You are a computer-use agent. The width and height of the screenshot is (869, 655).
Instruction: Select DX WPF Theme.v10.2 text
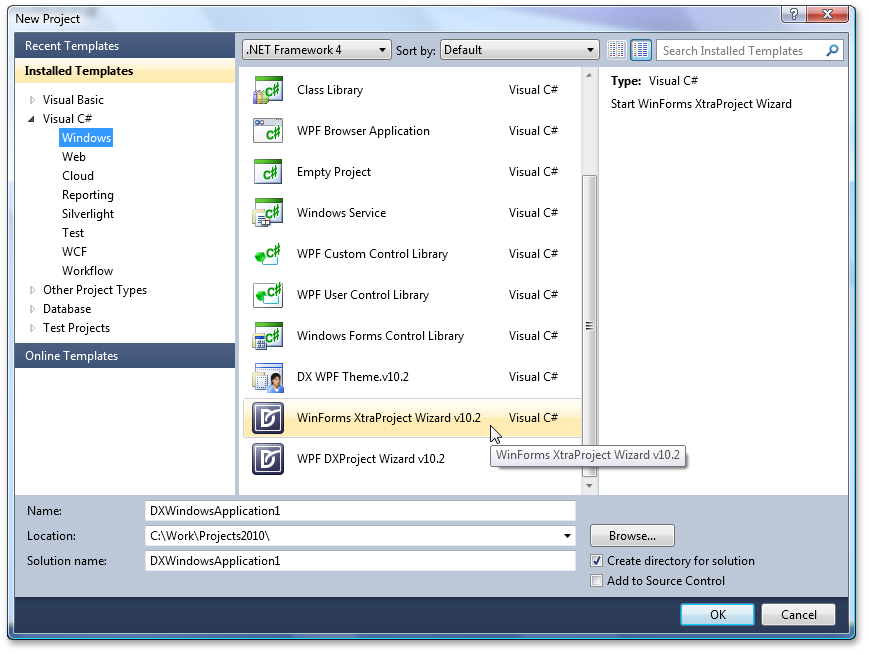click(x=352, y=377)
